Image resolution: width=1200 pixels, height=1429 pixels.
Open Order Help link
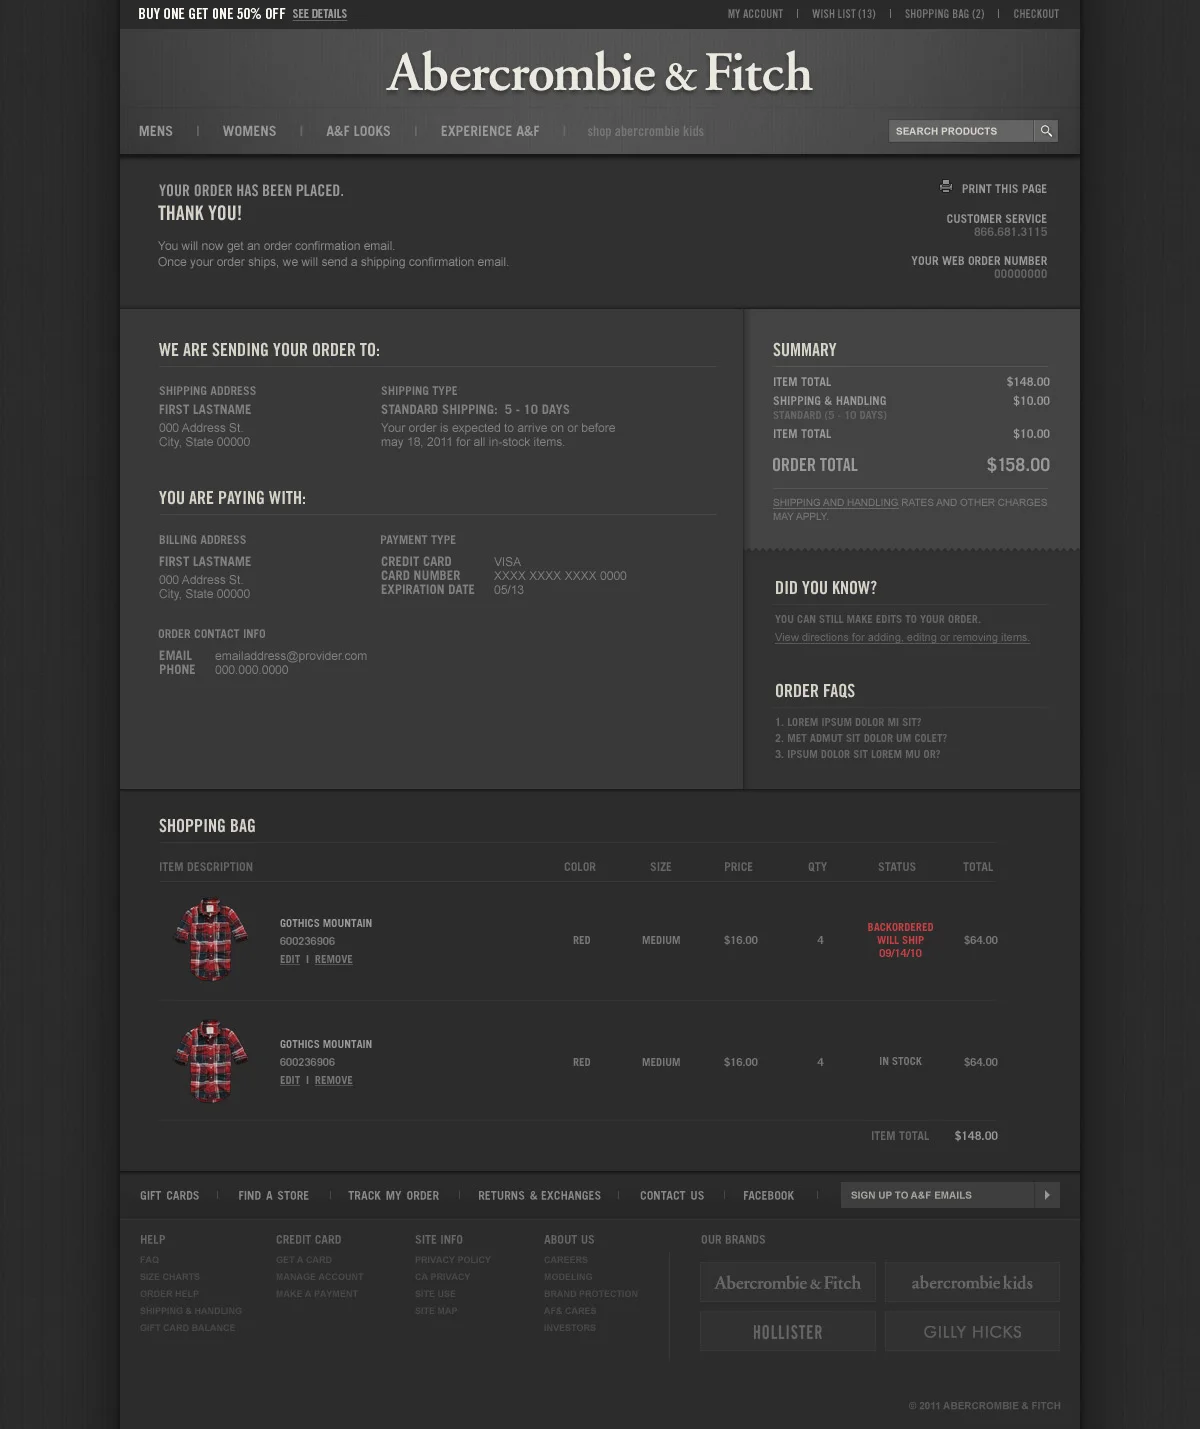[170, 1294]
